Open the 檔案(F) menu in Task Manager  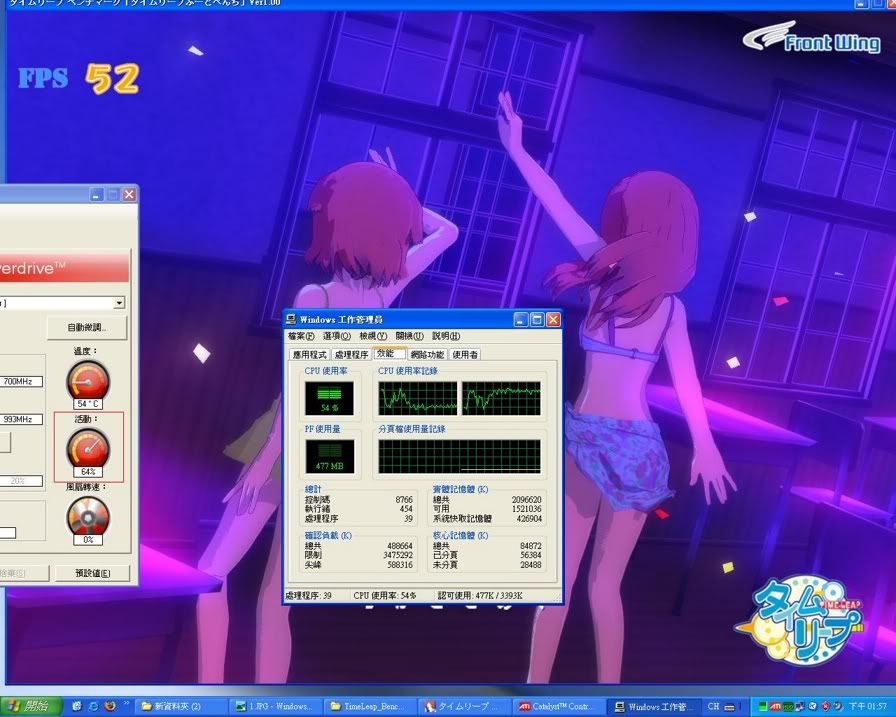coord(301,336)
